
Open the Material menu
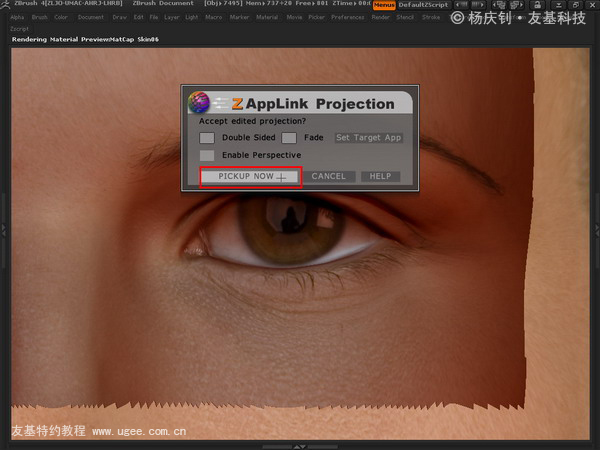267,17
